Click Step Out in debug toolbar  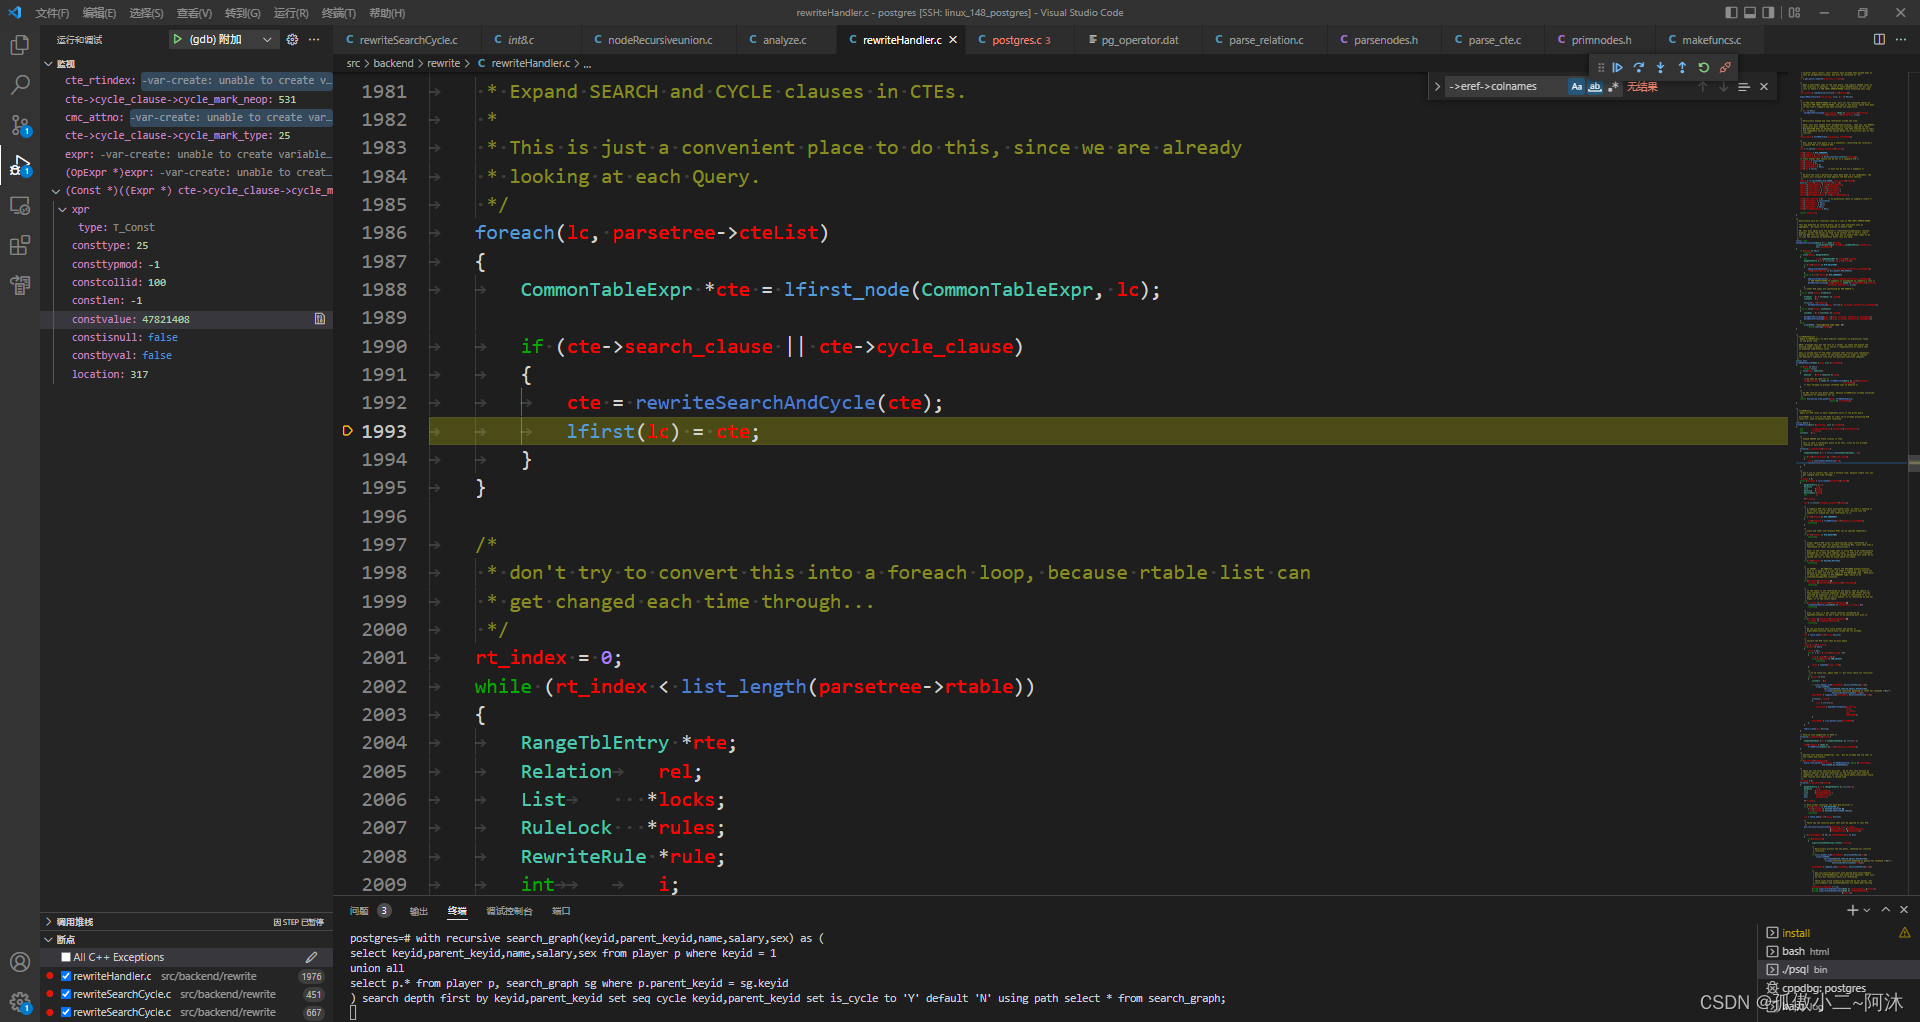pyautogui.click(x=1682, y=68)
